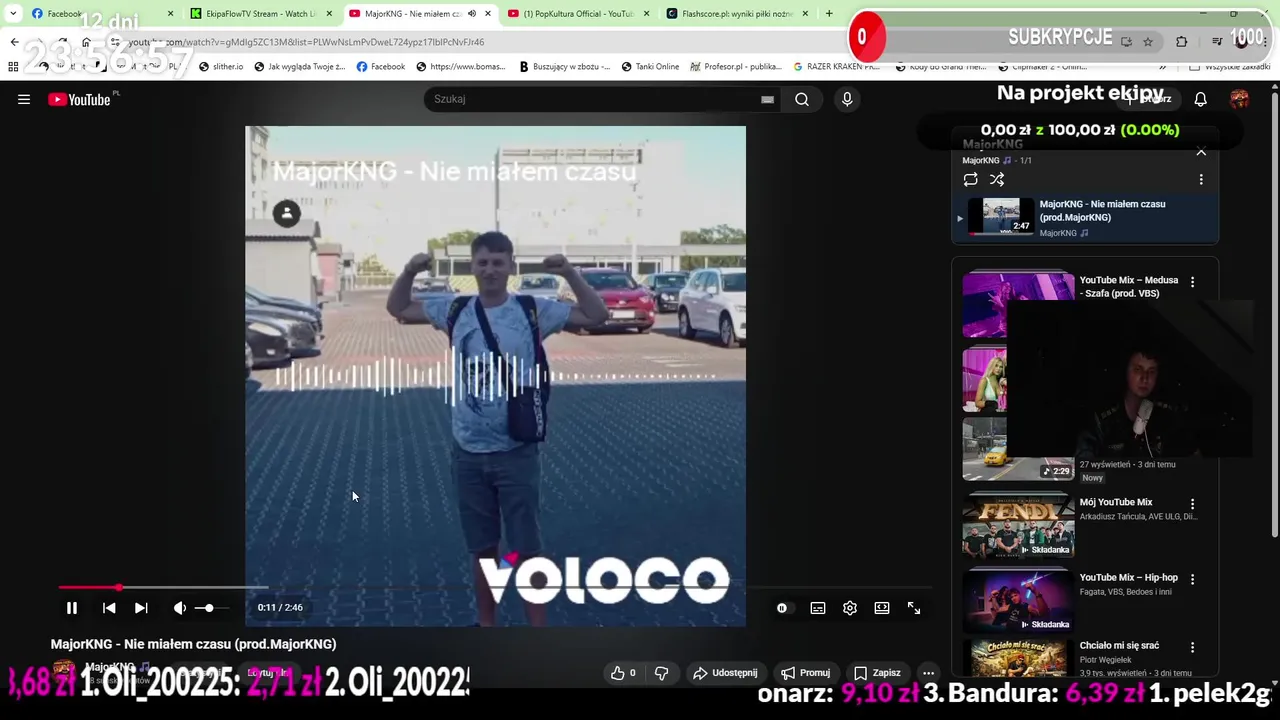Open the browser apps grid shortcut
This screenshot has width=1280, height=720.
[x=13, y=67]
